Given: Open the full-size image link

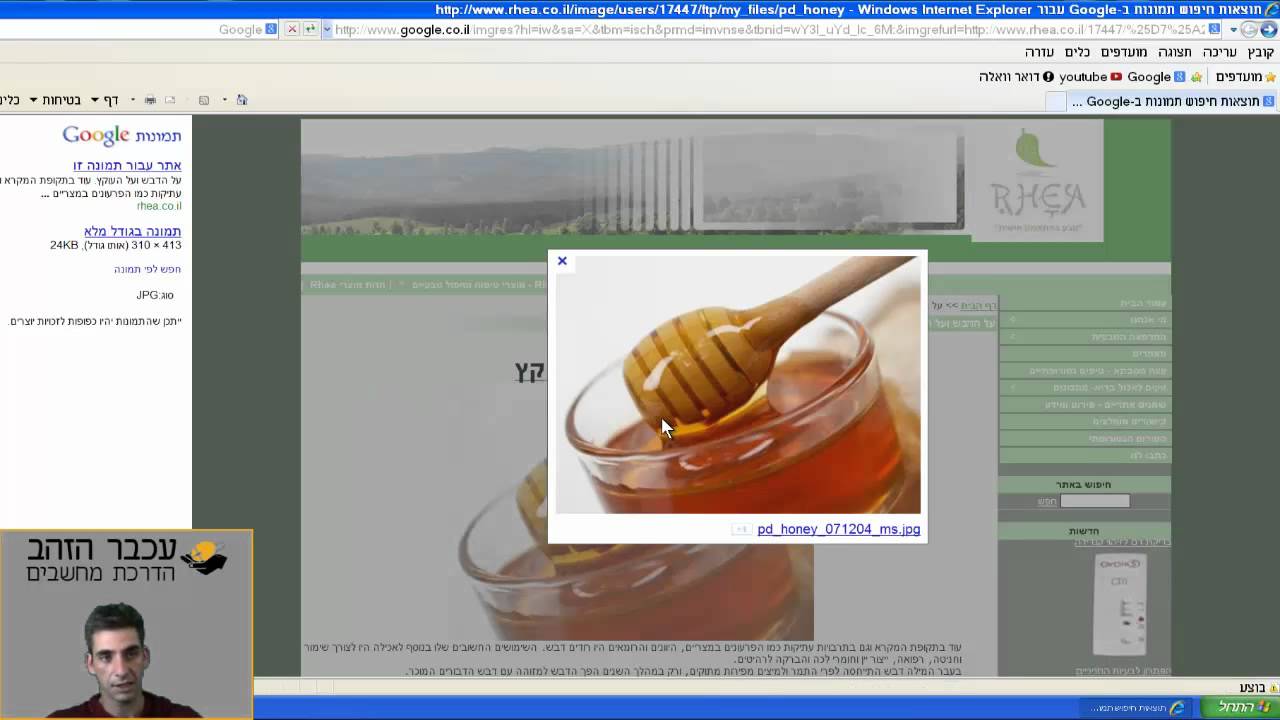Looking at the screenshot, I should tap(133, 231).
